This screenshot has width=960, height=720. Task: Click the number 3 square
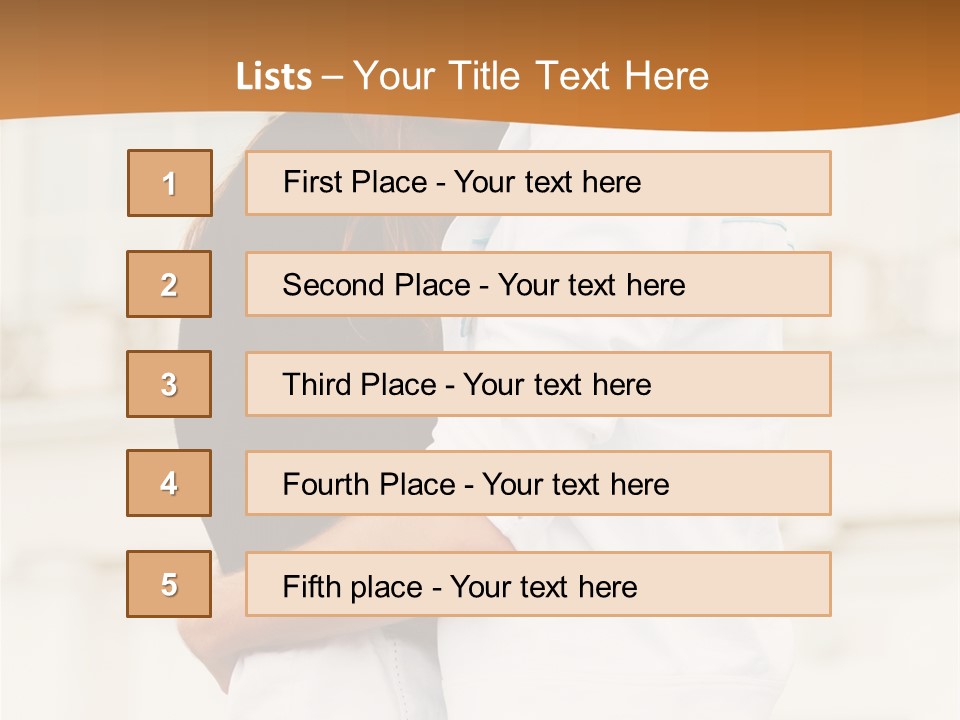(169, 384)
